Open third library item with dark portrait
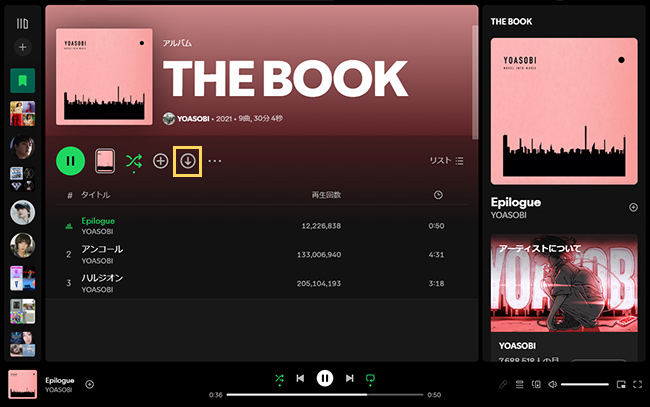The image size is (650, 407). tap(22, 146)
